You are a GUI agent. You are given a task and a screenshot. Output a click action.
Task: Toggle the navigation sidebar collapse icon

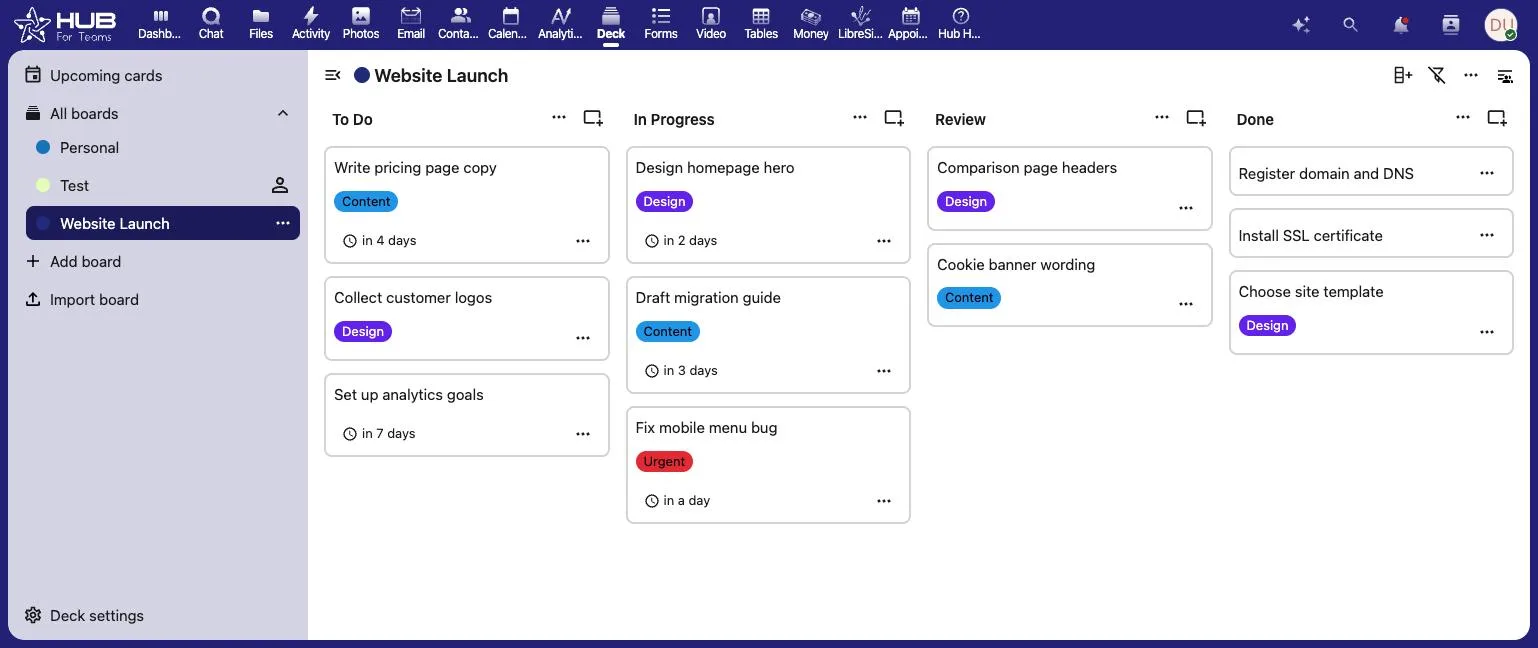tap(333, 75)
